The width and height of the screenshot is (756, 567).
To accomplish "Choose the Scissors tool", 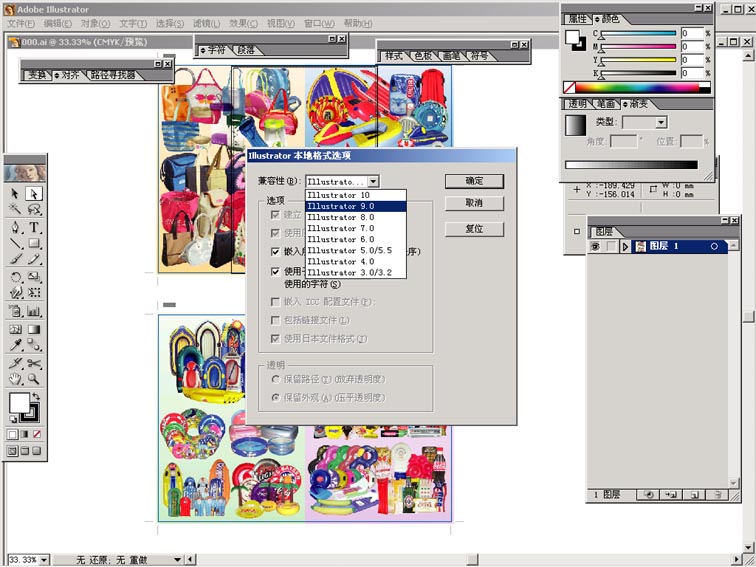I will [x=33, y=363].
